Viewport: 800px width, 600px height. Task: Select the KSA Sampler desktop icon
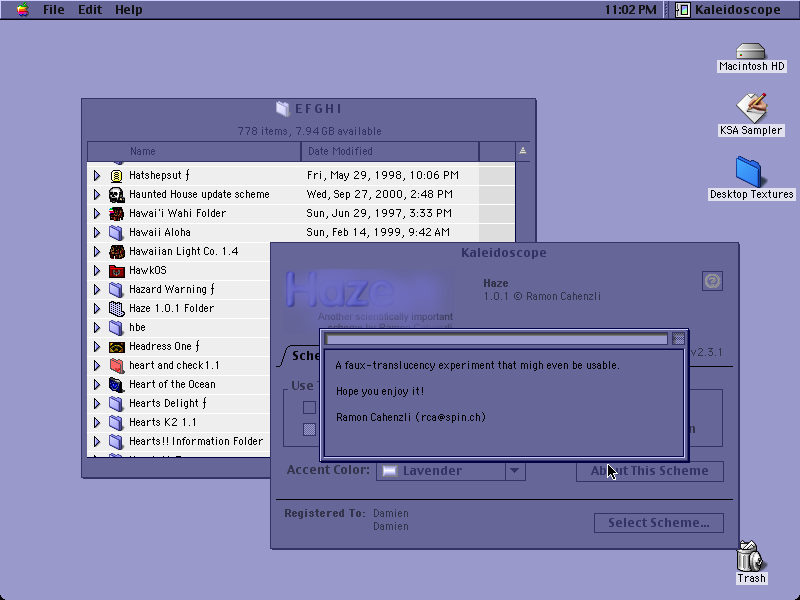pyautogui.click(x=751, y=108)
